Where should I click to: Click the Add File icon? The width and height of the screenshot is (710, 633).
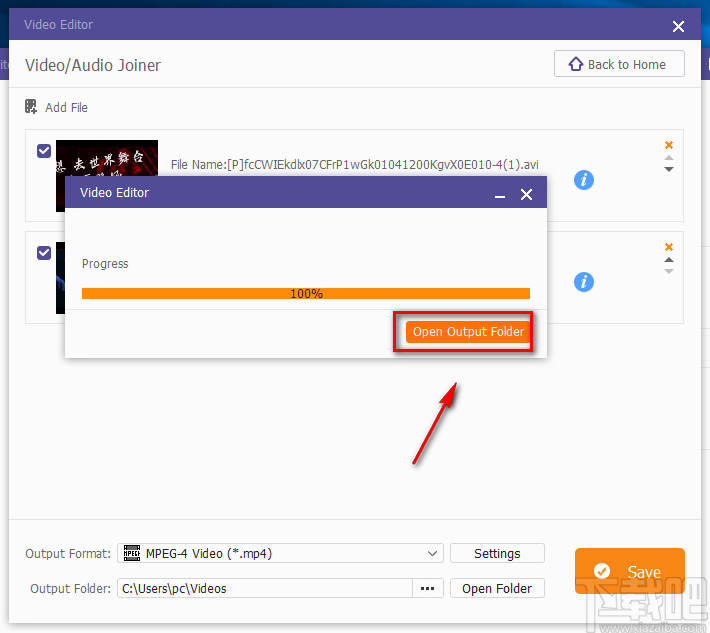[x=31, y=107]
